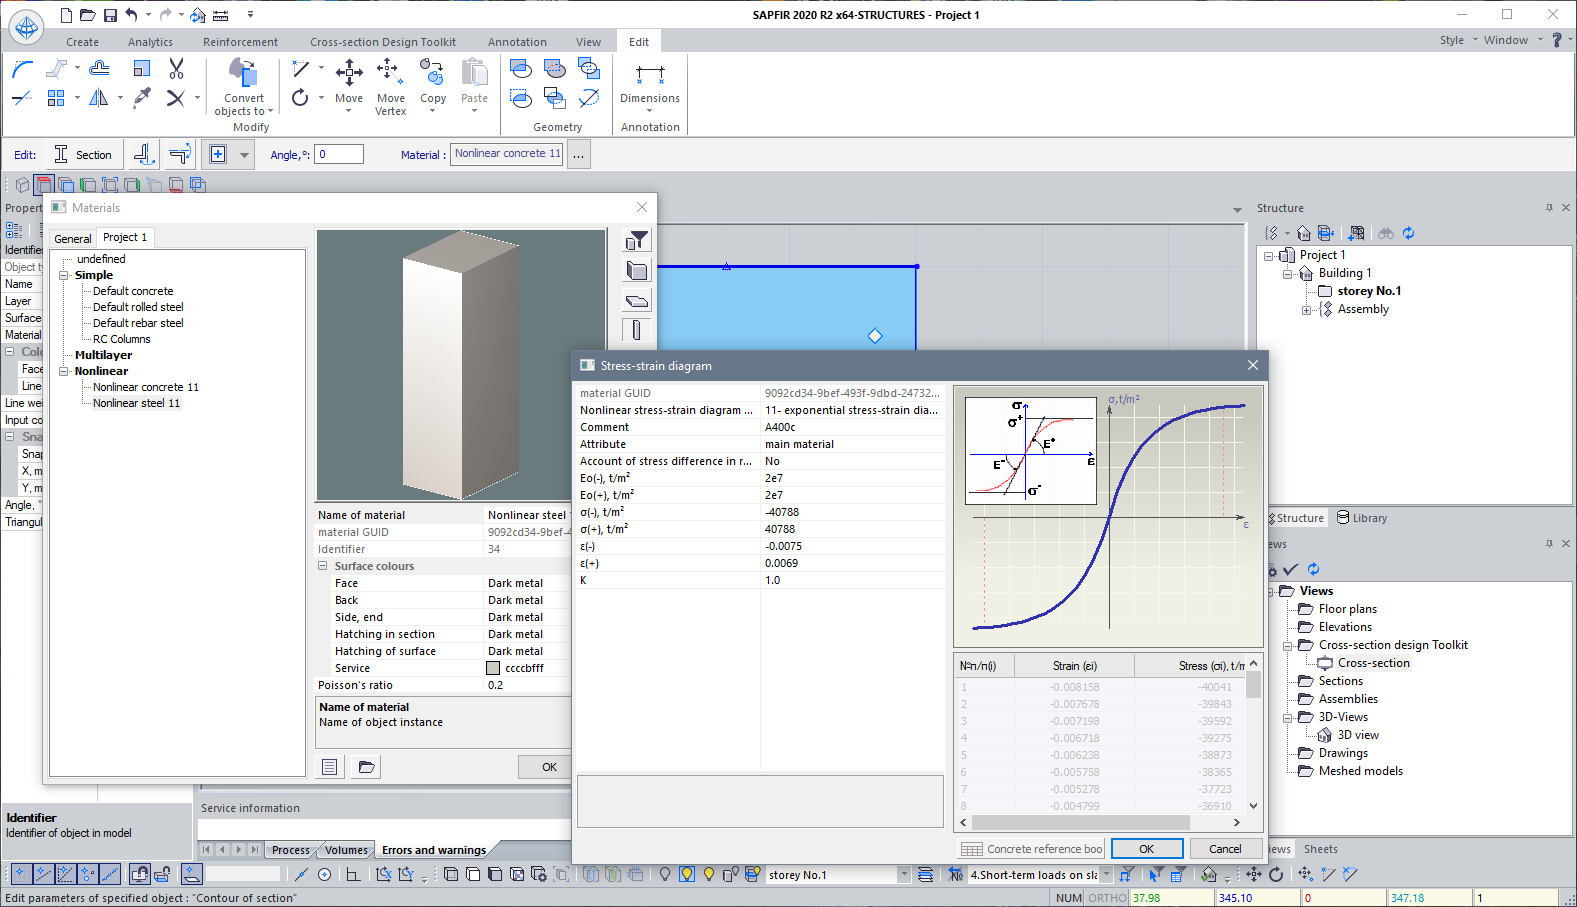Open the storey No.1 dropdown
The height and width of the screenshot is (907, 1577).
(x=903, y=875)
